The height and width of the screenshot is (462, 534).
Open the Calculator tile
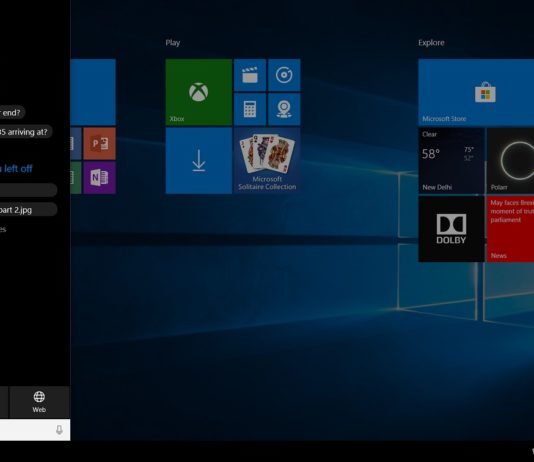click(250, 109)
